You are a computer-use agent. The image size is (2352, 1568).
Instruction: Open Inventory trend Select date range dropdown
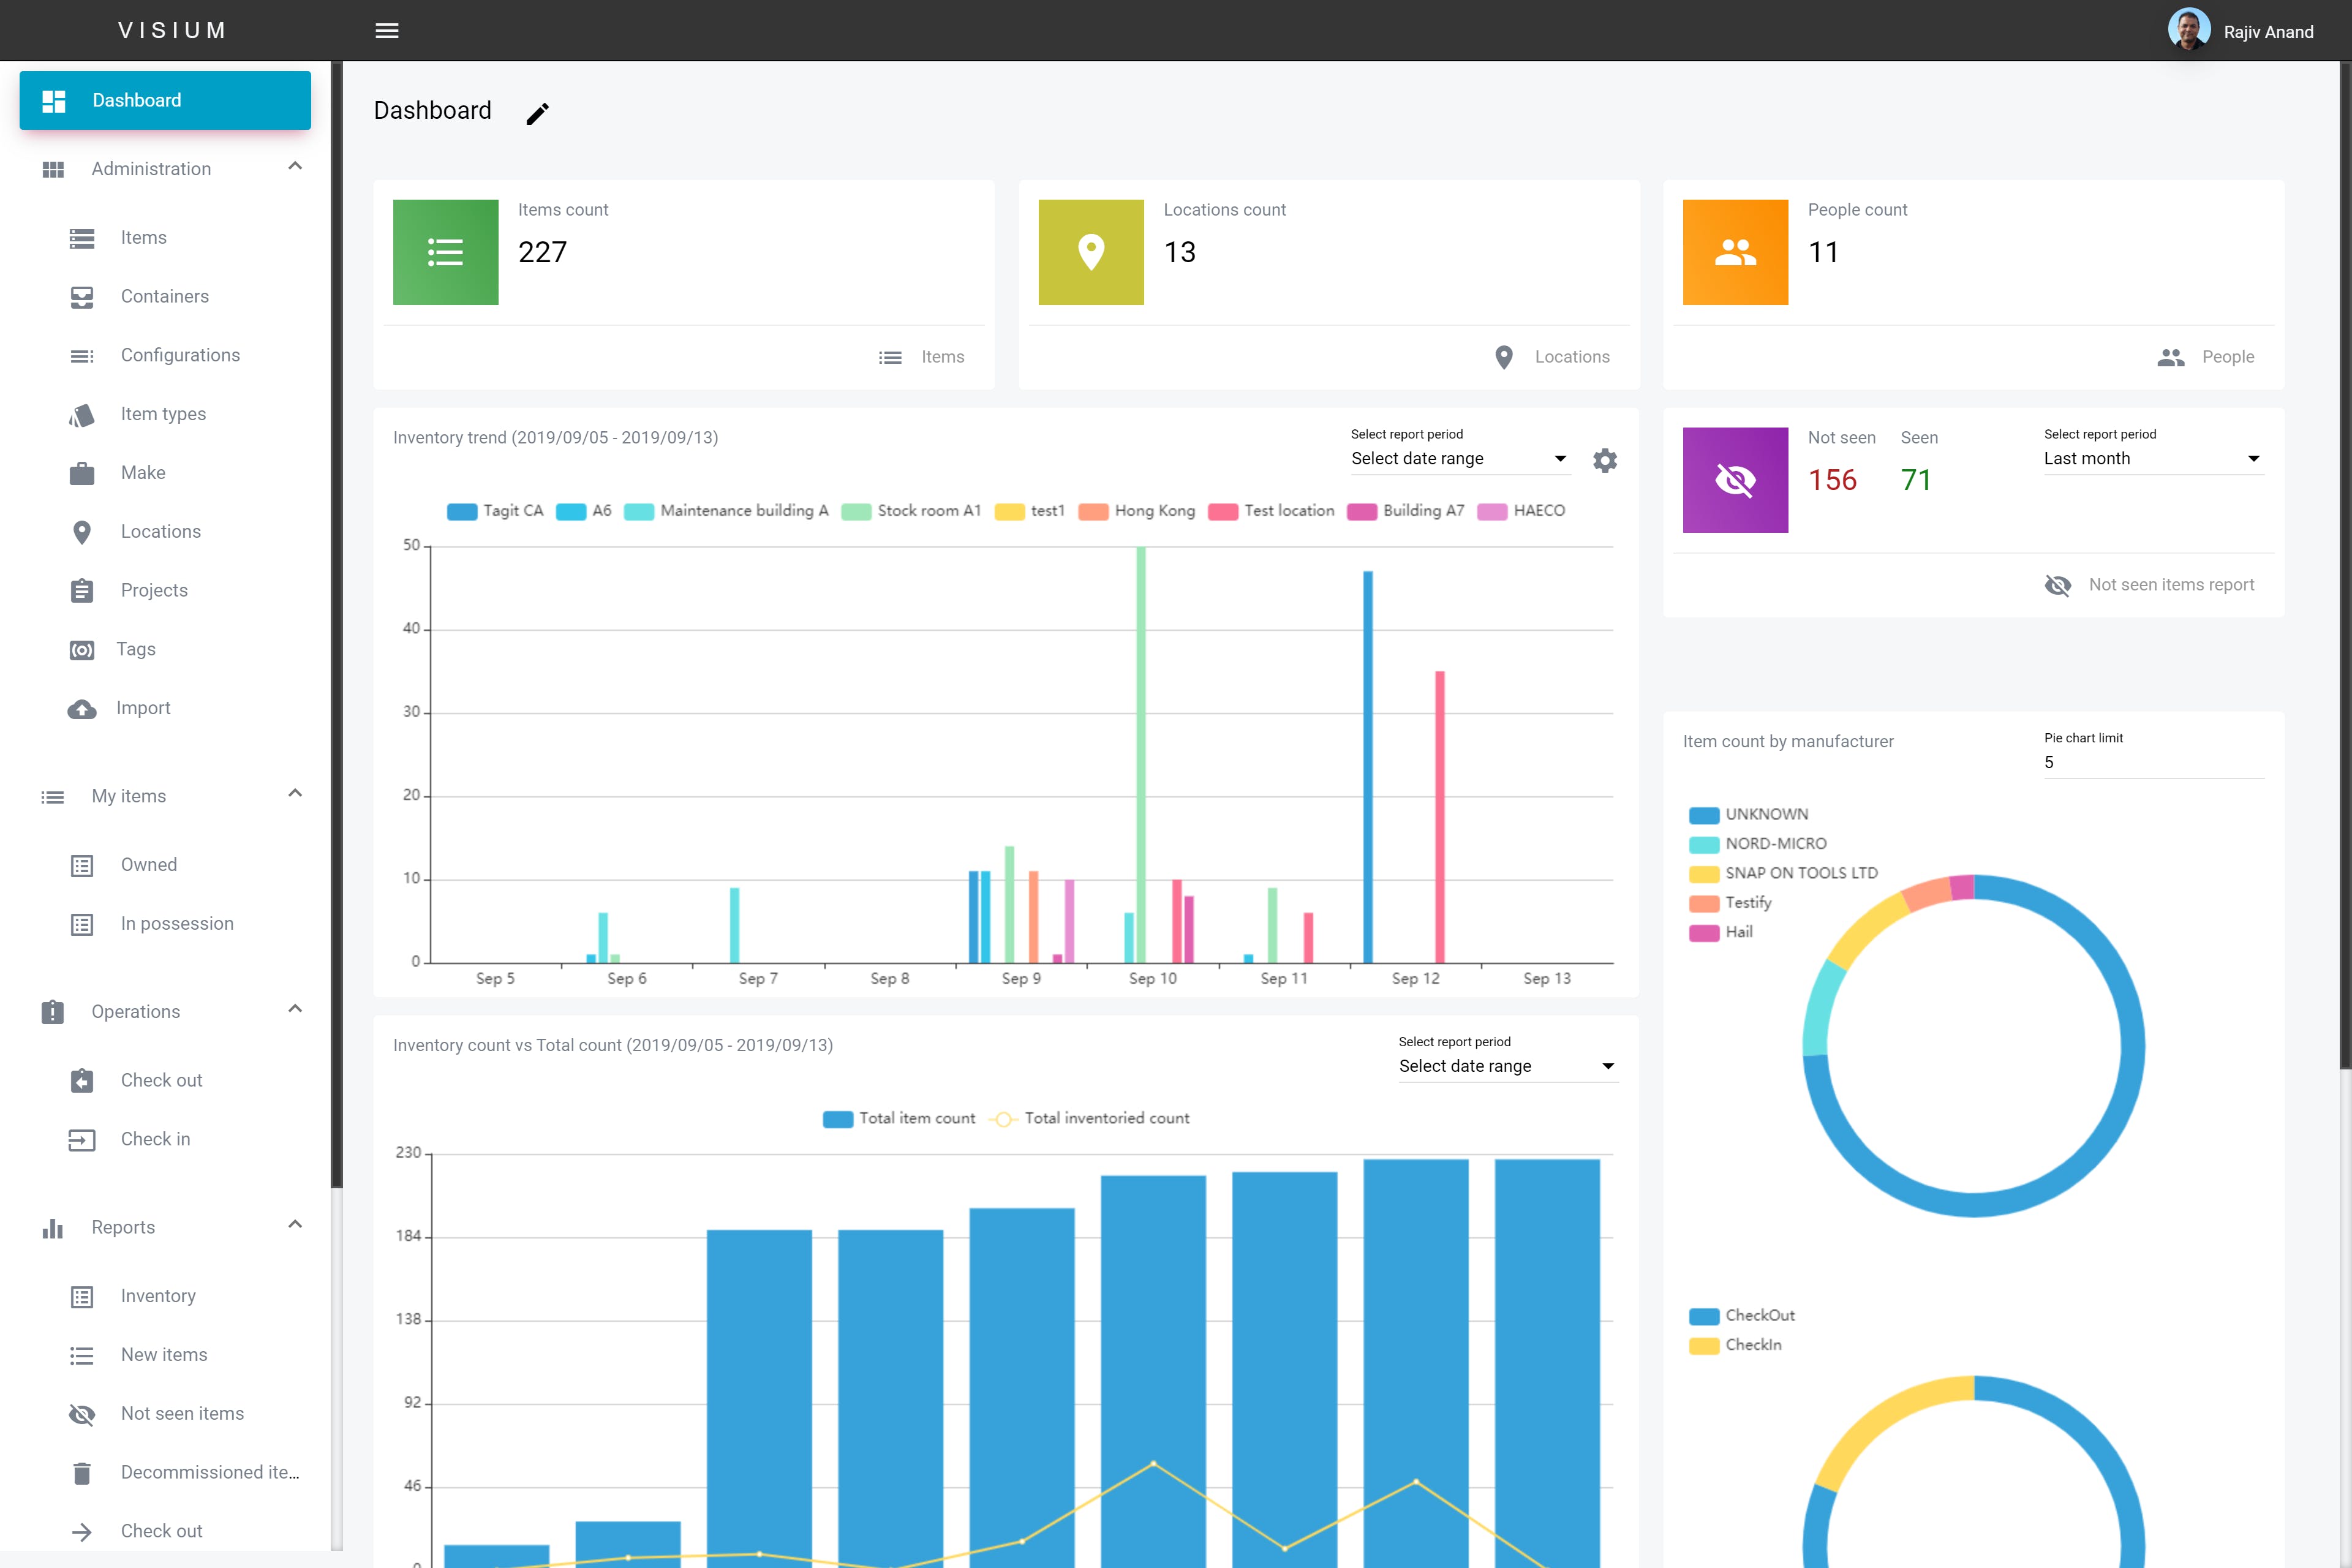[1459, 459]
